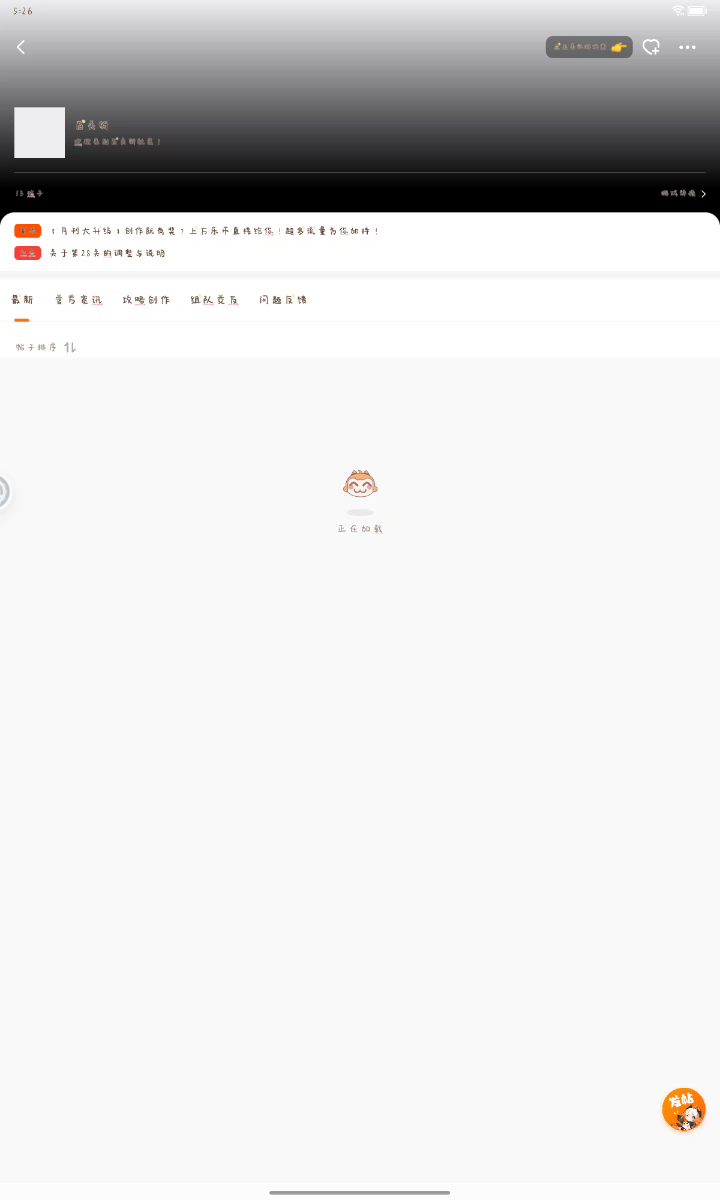Open the 帖子排序 sort dropdown
This screenshot has width=720, height=1200.
[46, 347]
